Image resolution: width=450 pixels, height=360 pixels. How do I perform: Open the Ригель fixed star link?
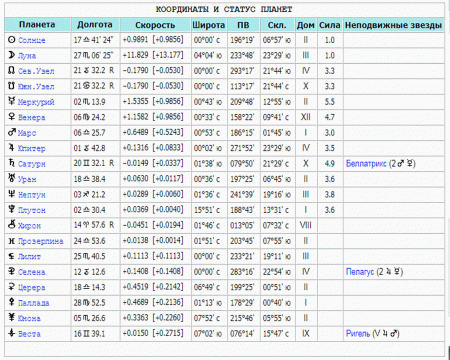tap(358, 333)
